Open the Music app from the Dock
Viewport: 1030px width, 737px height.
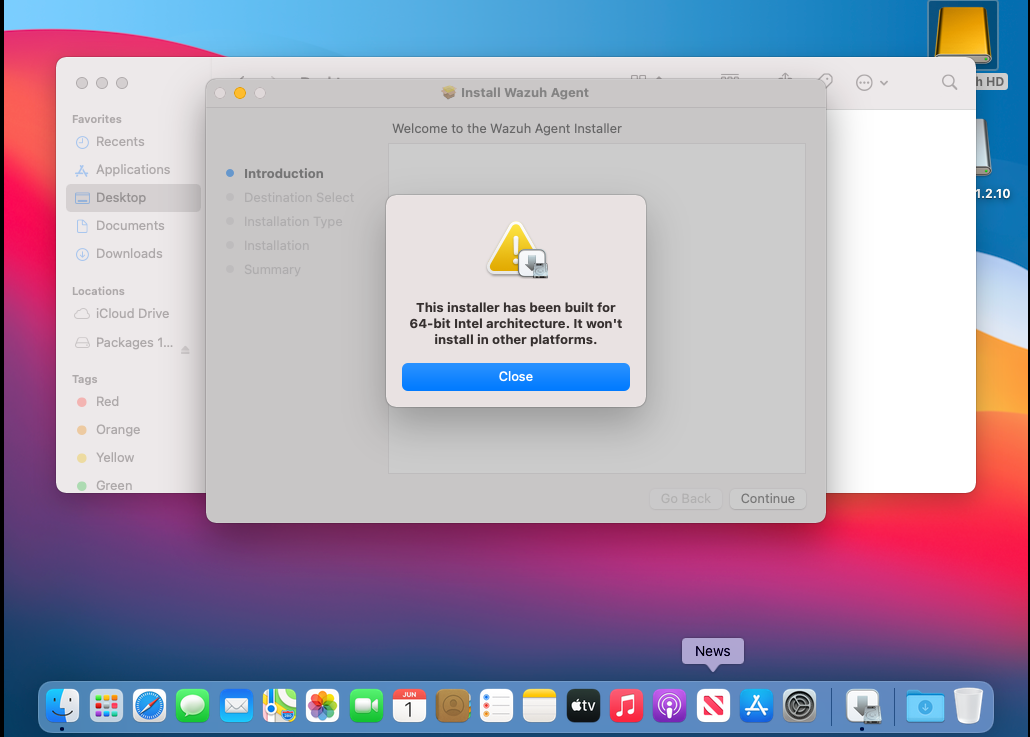[x=626, y=706]
